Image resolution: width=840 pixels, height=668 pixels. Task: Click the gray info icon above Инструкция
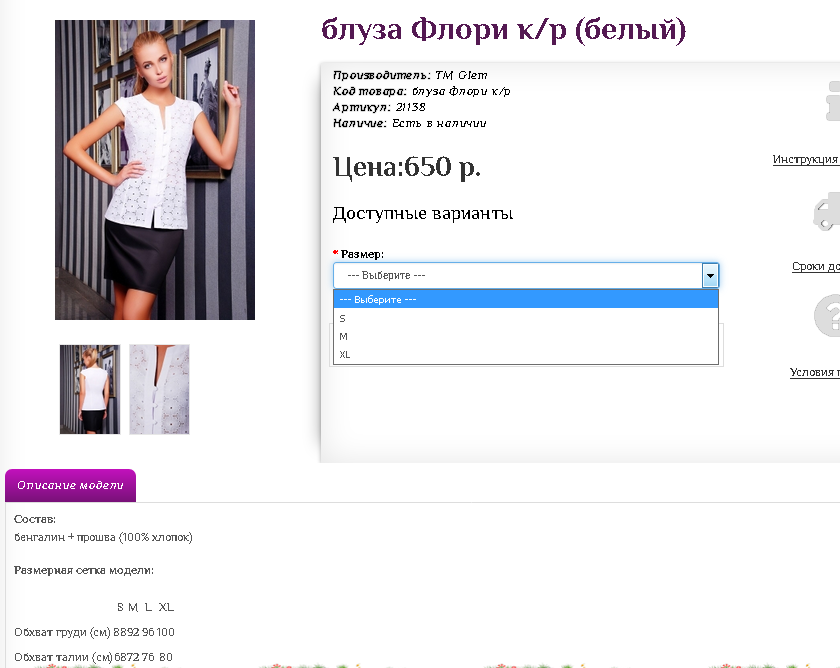click(x=830, y=103)
